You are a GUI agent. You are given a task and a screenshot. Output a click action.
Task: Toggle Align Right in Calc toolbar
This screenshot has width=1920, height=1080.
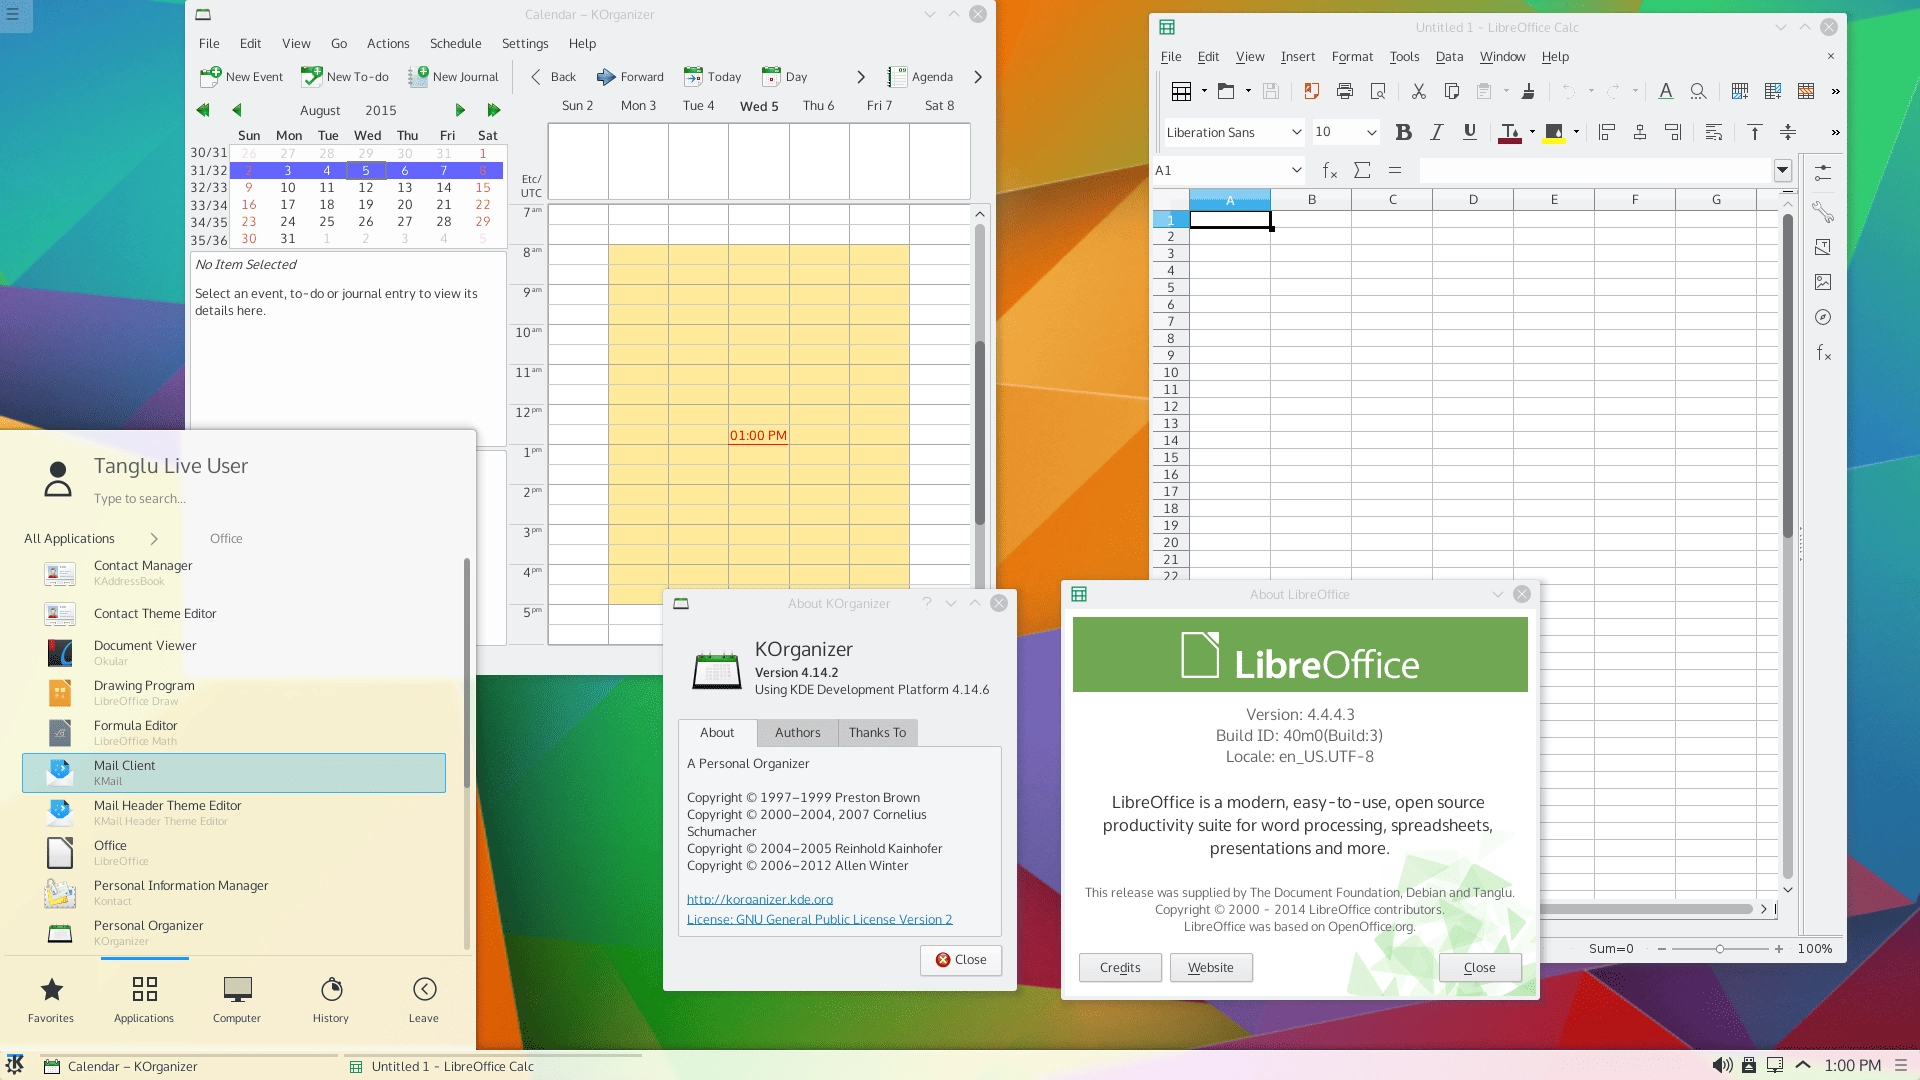pyautogui.click(x=1673, y=132)
